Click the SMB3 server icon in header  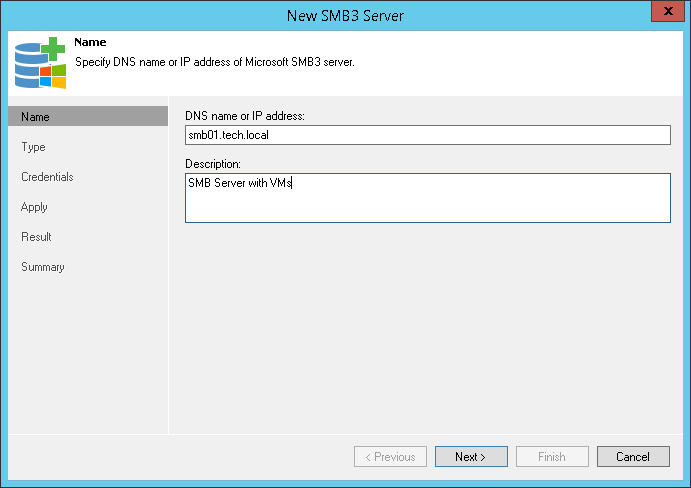click(39, 62)
